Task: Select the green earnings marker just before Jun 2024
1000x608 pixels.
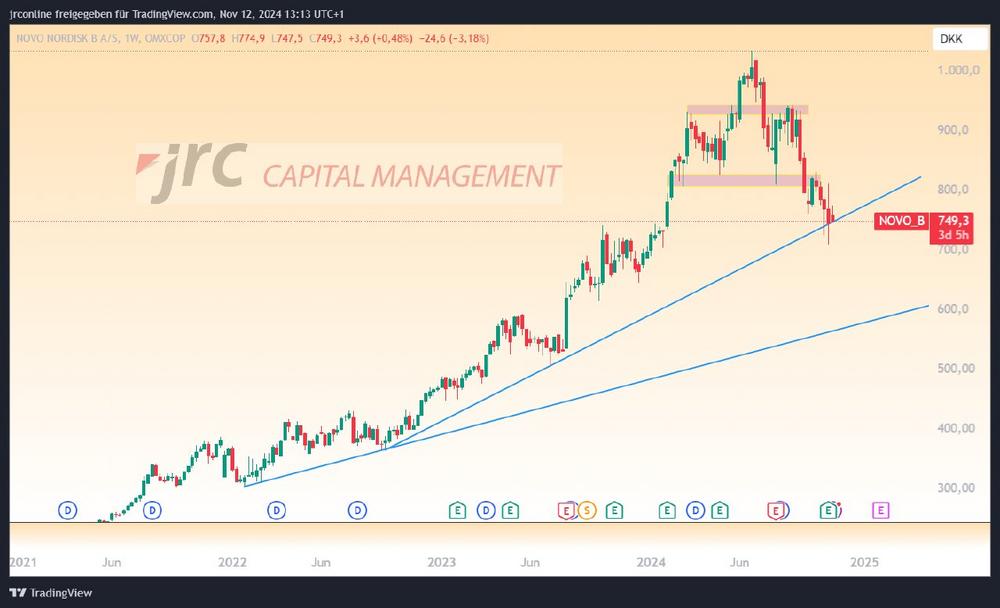Action: [719, 510]
